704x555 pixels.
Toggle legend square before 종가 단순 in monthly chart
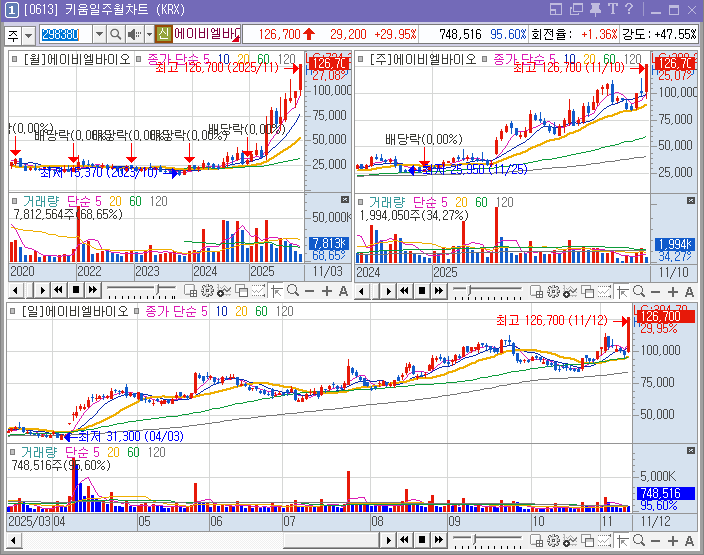(x=139, y=59)
